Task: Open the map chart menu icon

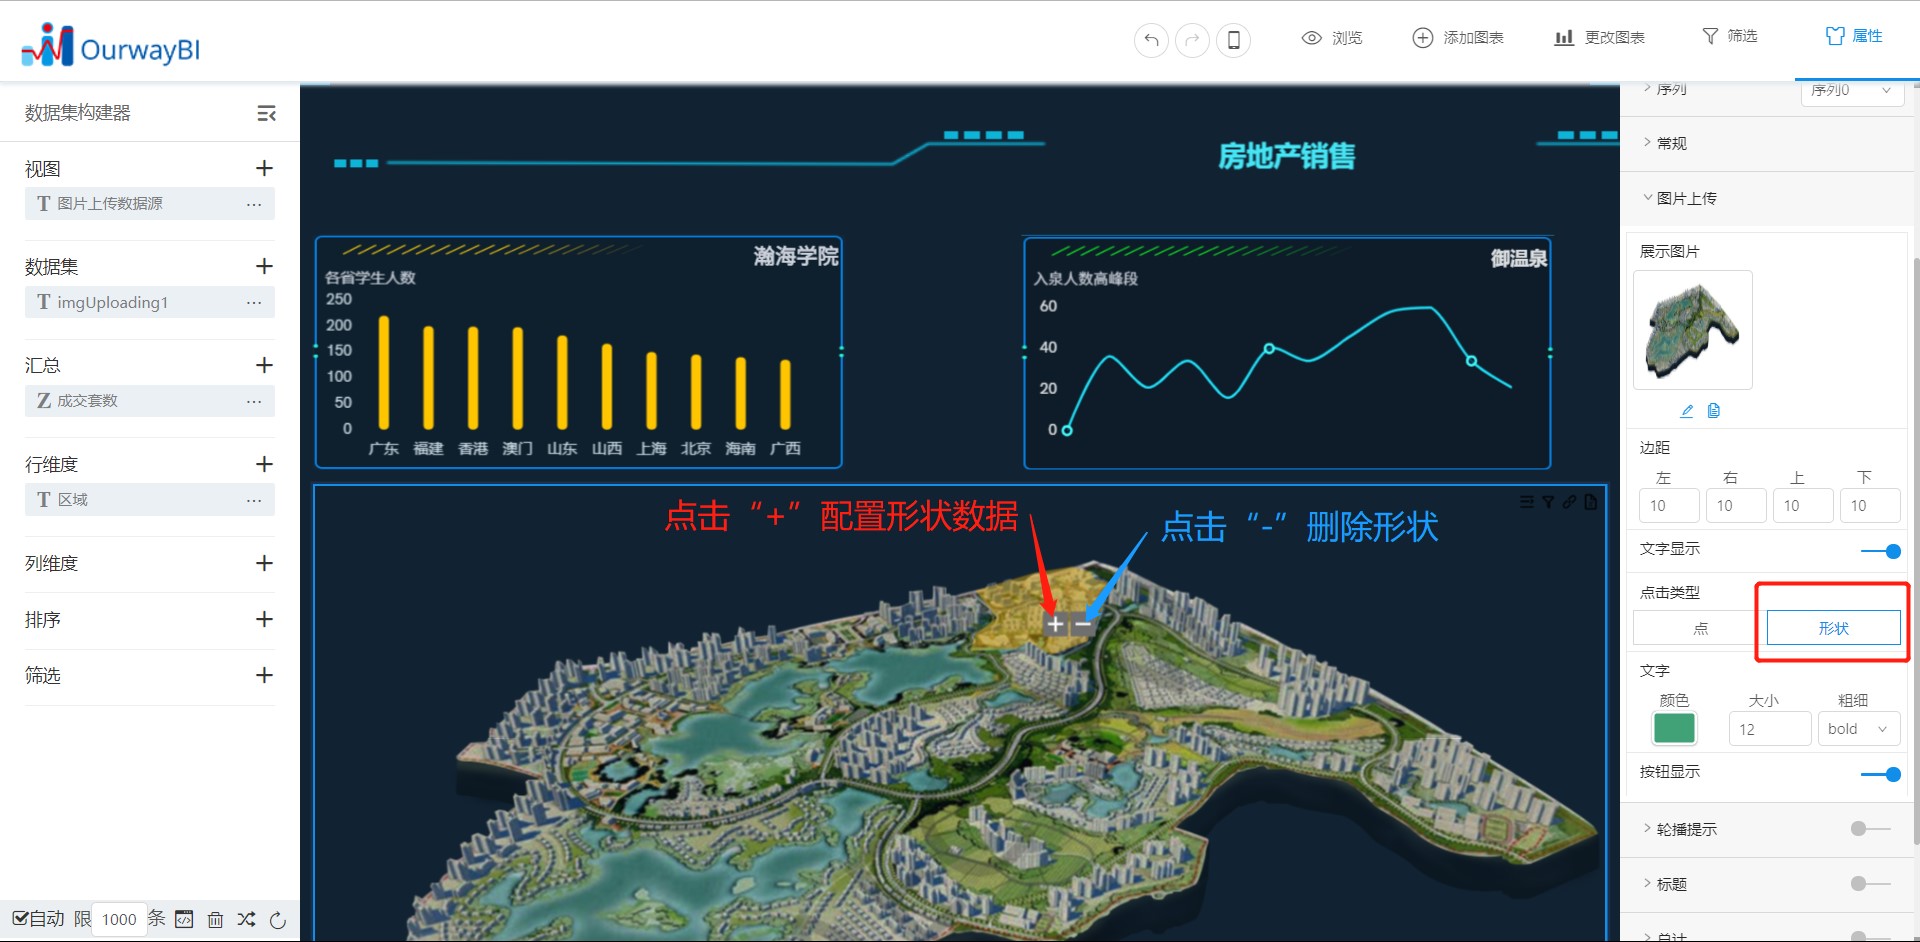Action: pos(1526,502)
